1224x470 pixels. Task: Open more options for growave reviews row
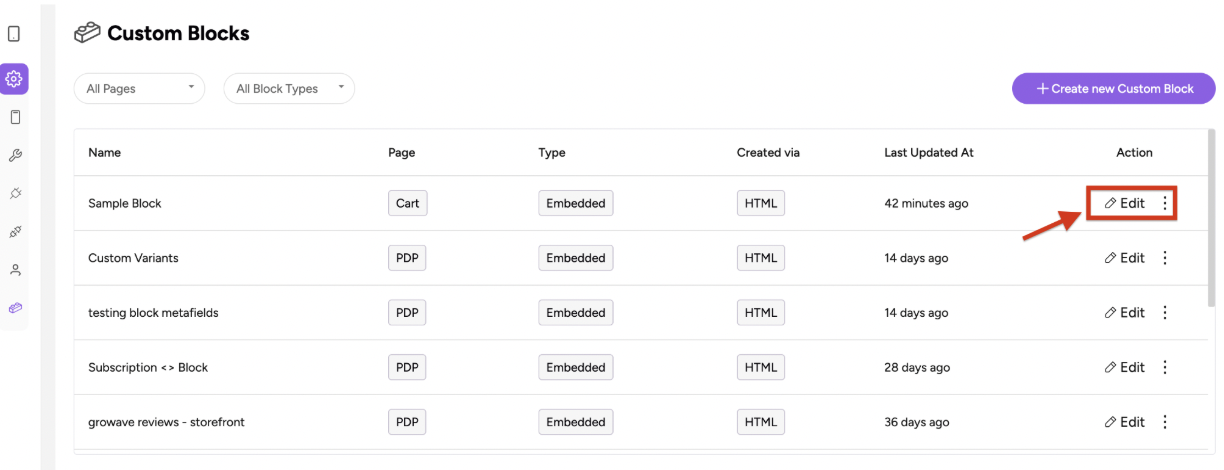point(1165,422)
